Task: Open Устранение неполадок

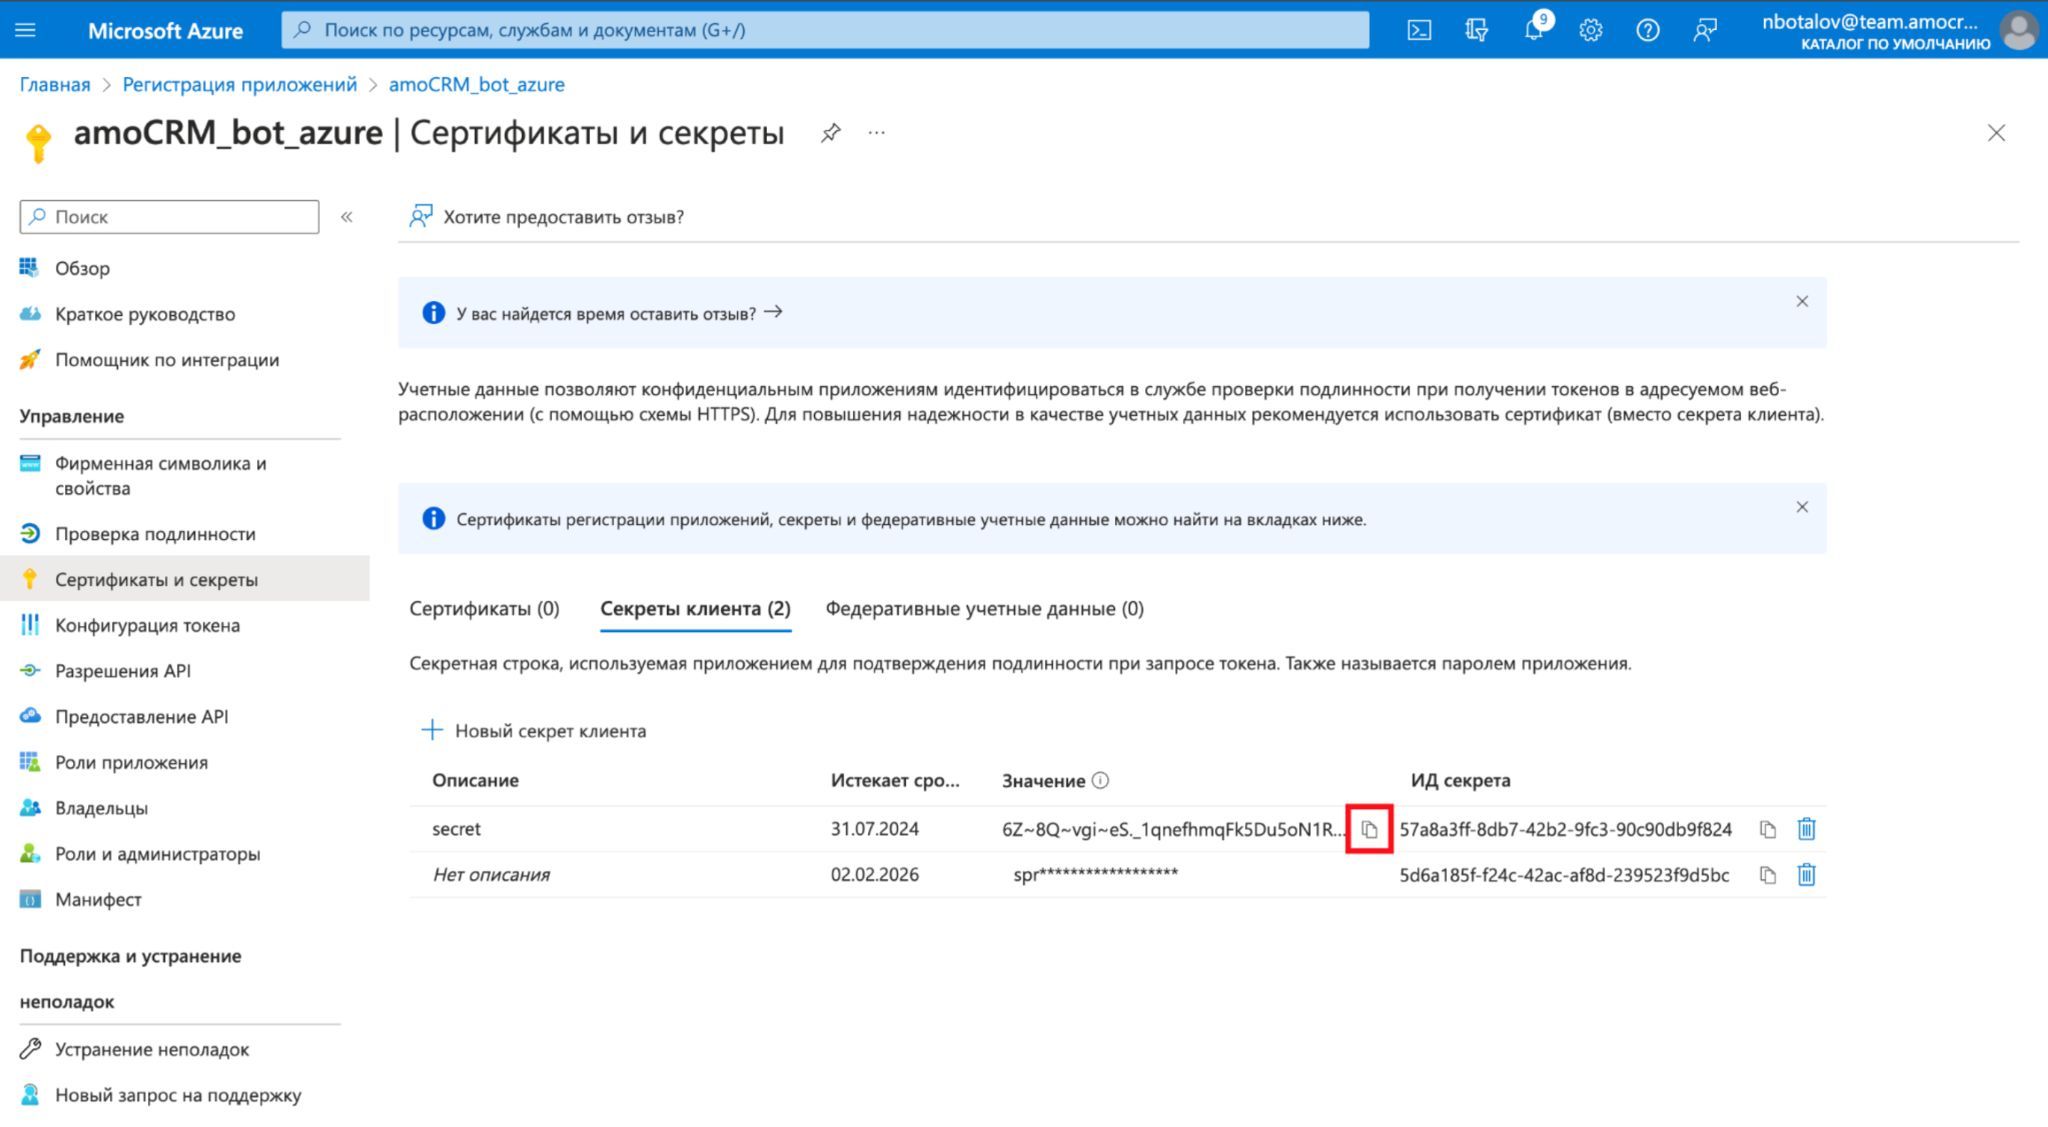Action: point(152,1049)
